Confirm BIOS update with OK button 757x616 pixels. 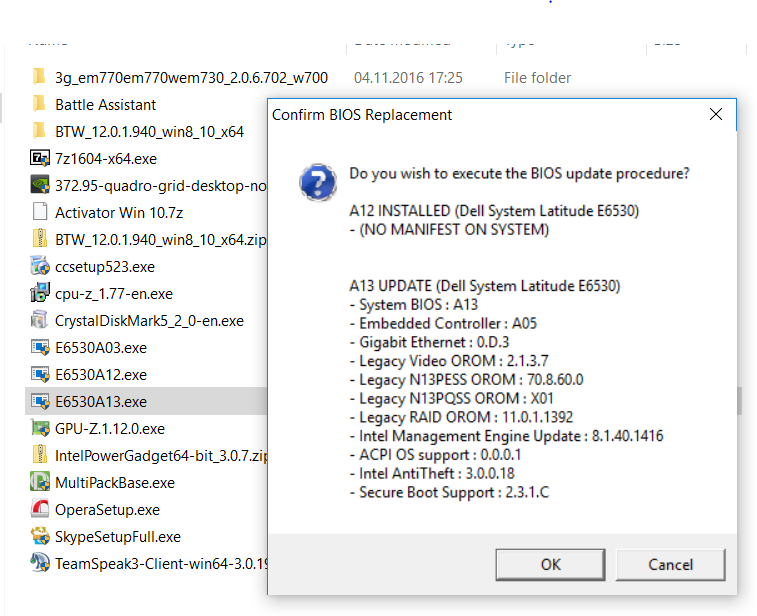[550, 565]
